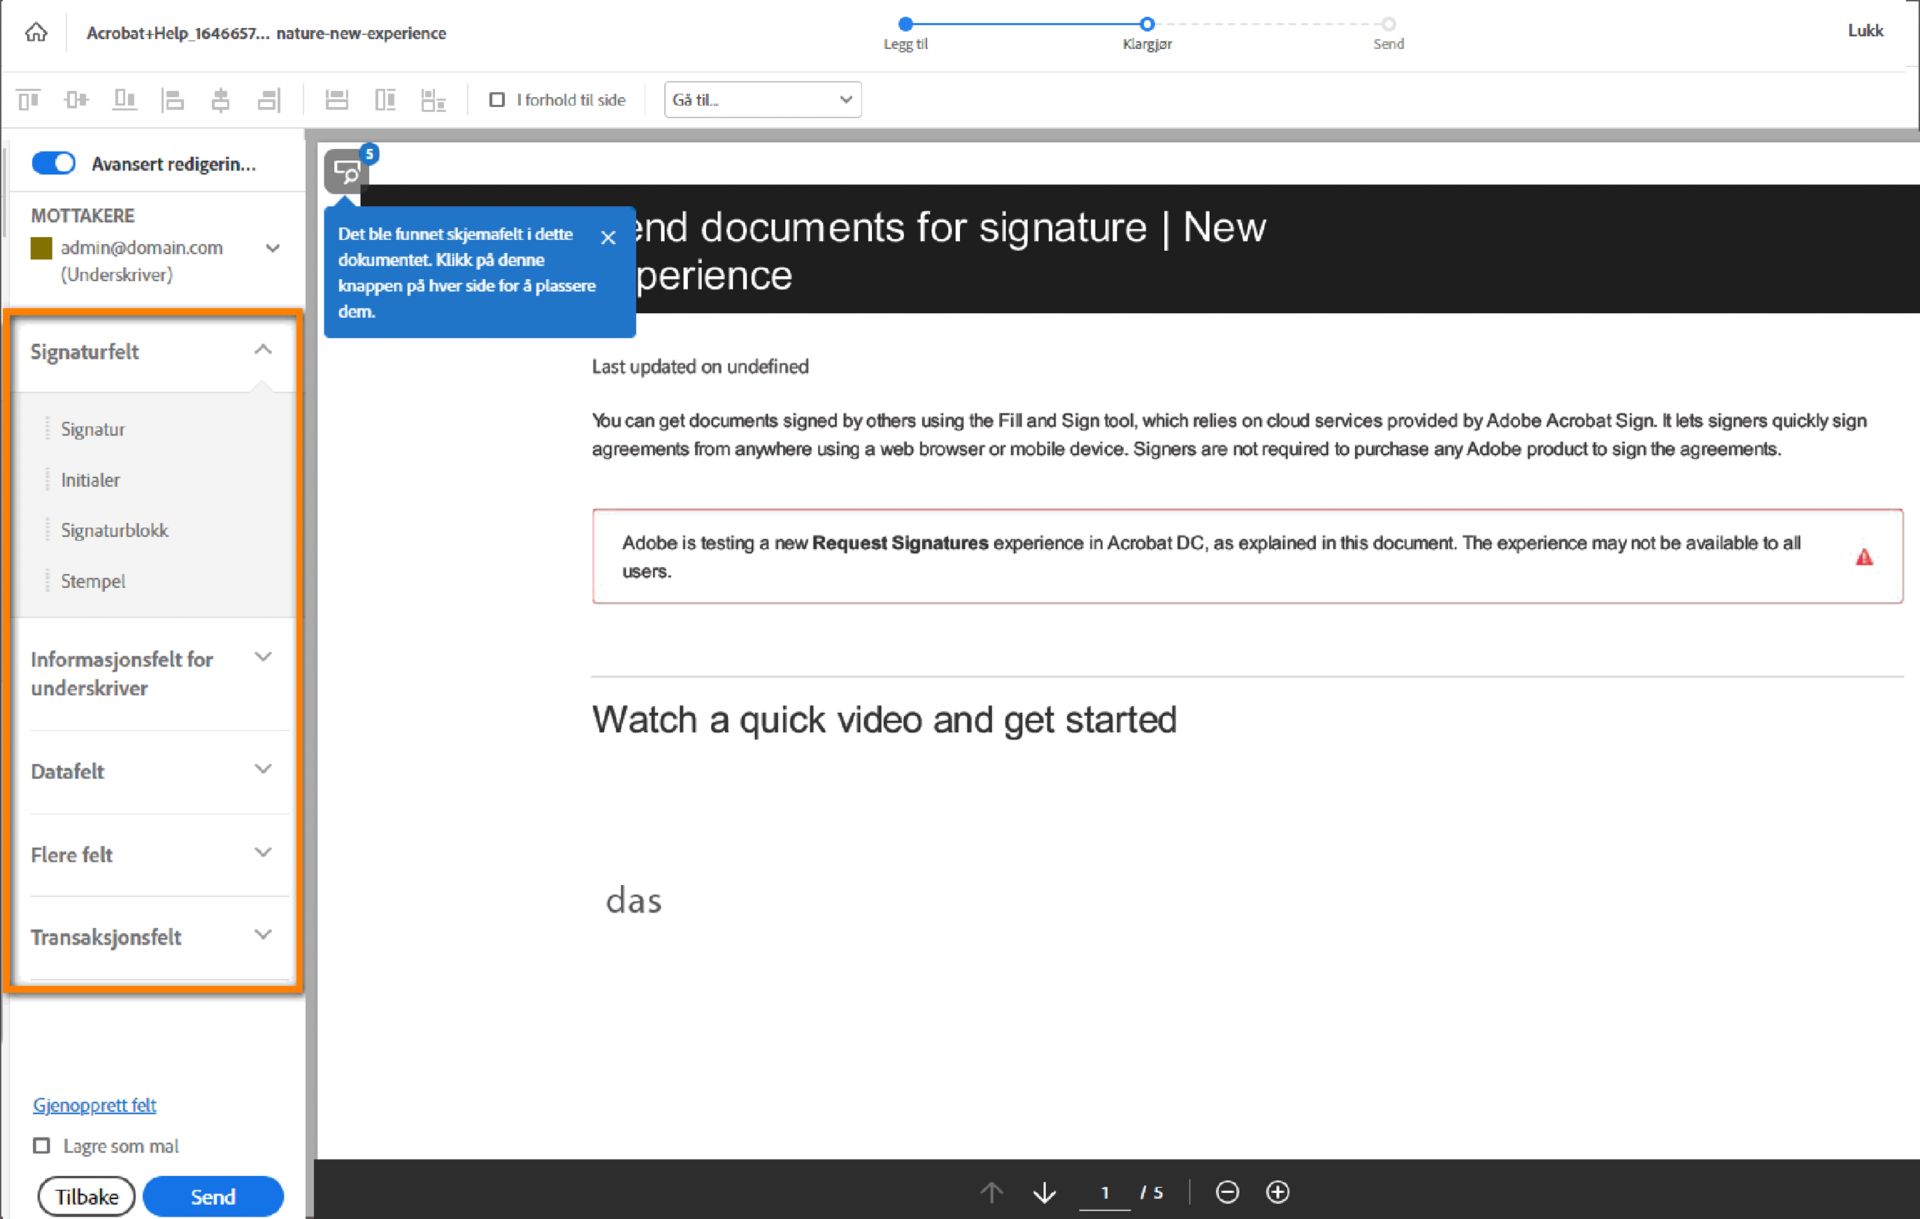Go to next page with down arrow
This screenshot has width=1920, height=1219.
click(1044, 1192)
